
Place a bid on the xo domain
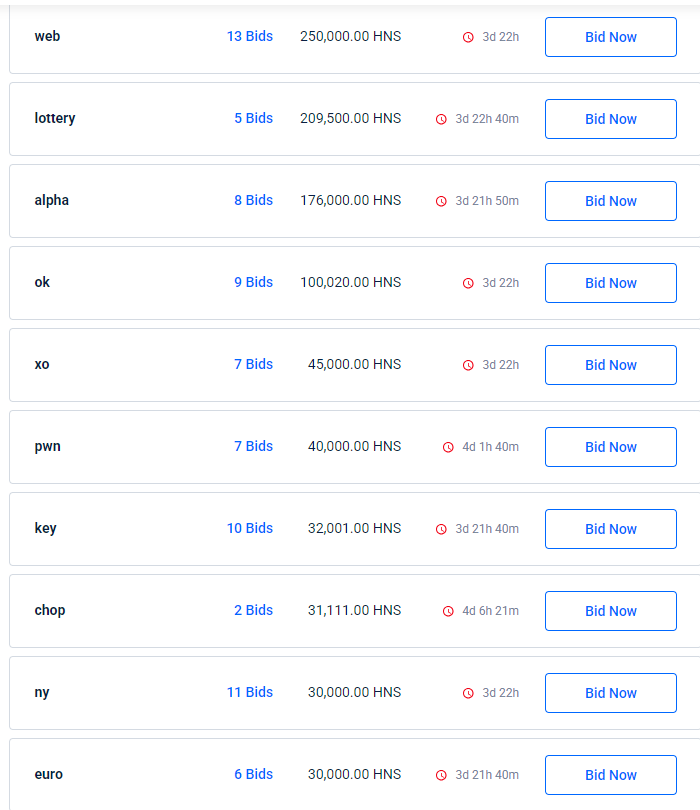click(x=610, y=365)
